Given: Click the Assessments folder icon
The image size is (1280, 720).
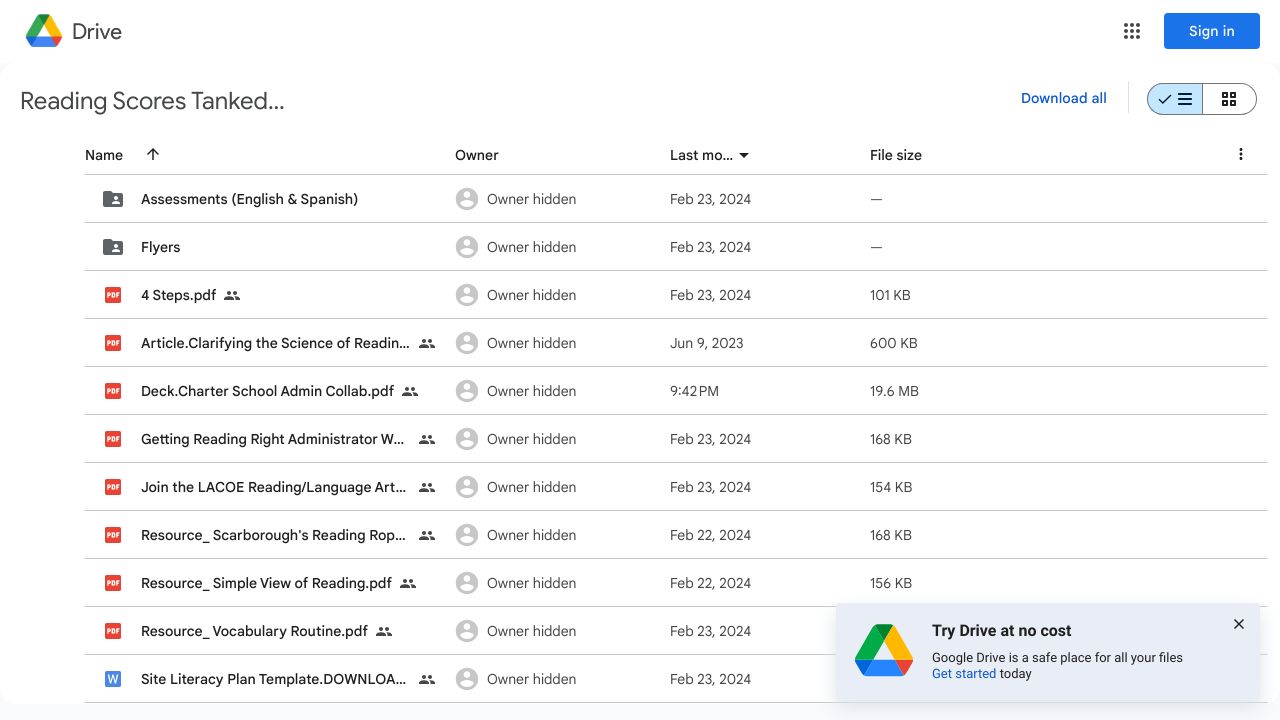Looking at the screenshot, I should click(113, 199).
